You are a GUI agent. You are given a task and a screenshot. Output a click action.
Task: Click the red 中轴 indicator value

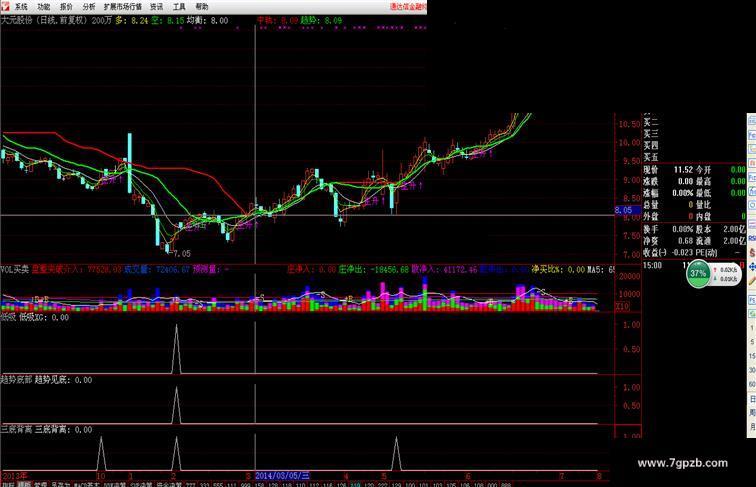[x=277, y=21]
